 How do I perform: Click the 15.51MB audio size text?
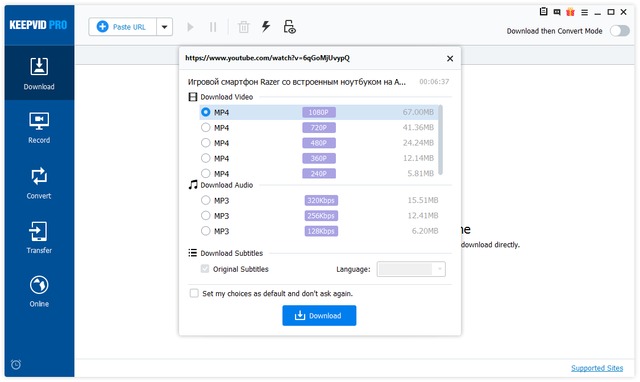tap(422, 200)
